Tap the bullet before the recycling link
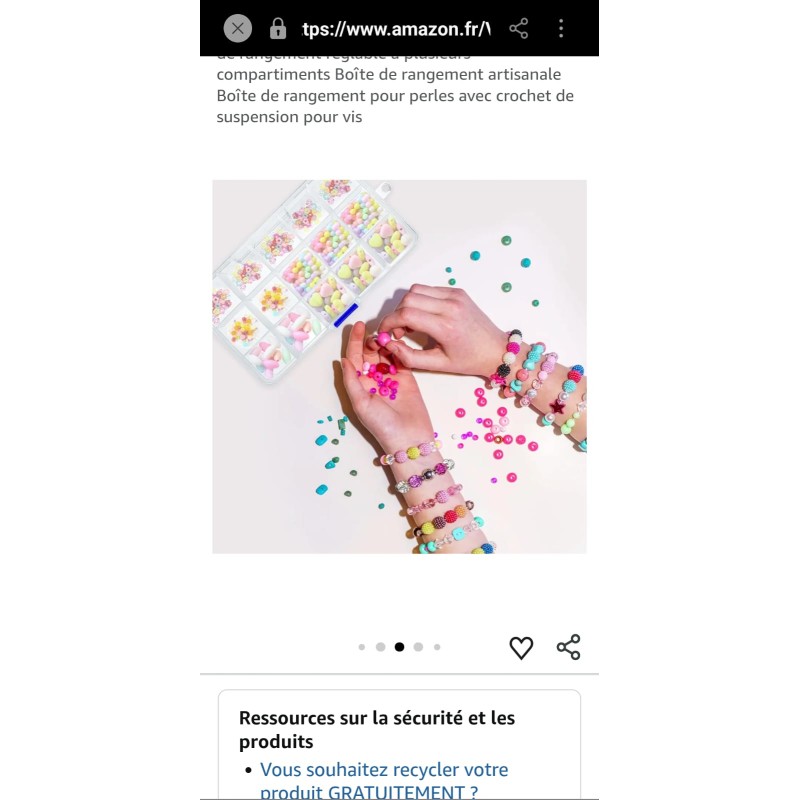The image size is (800, 800). (x=248, y=770)
